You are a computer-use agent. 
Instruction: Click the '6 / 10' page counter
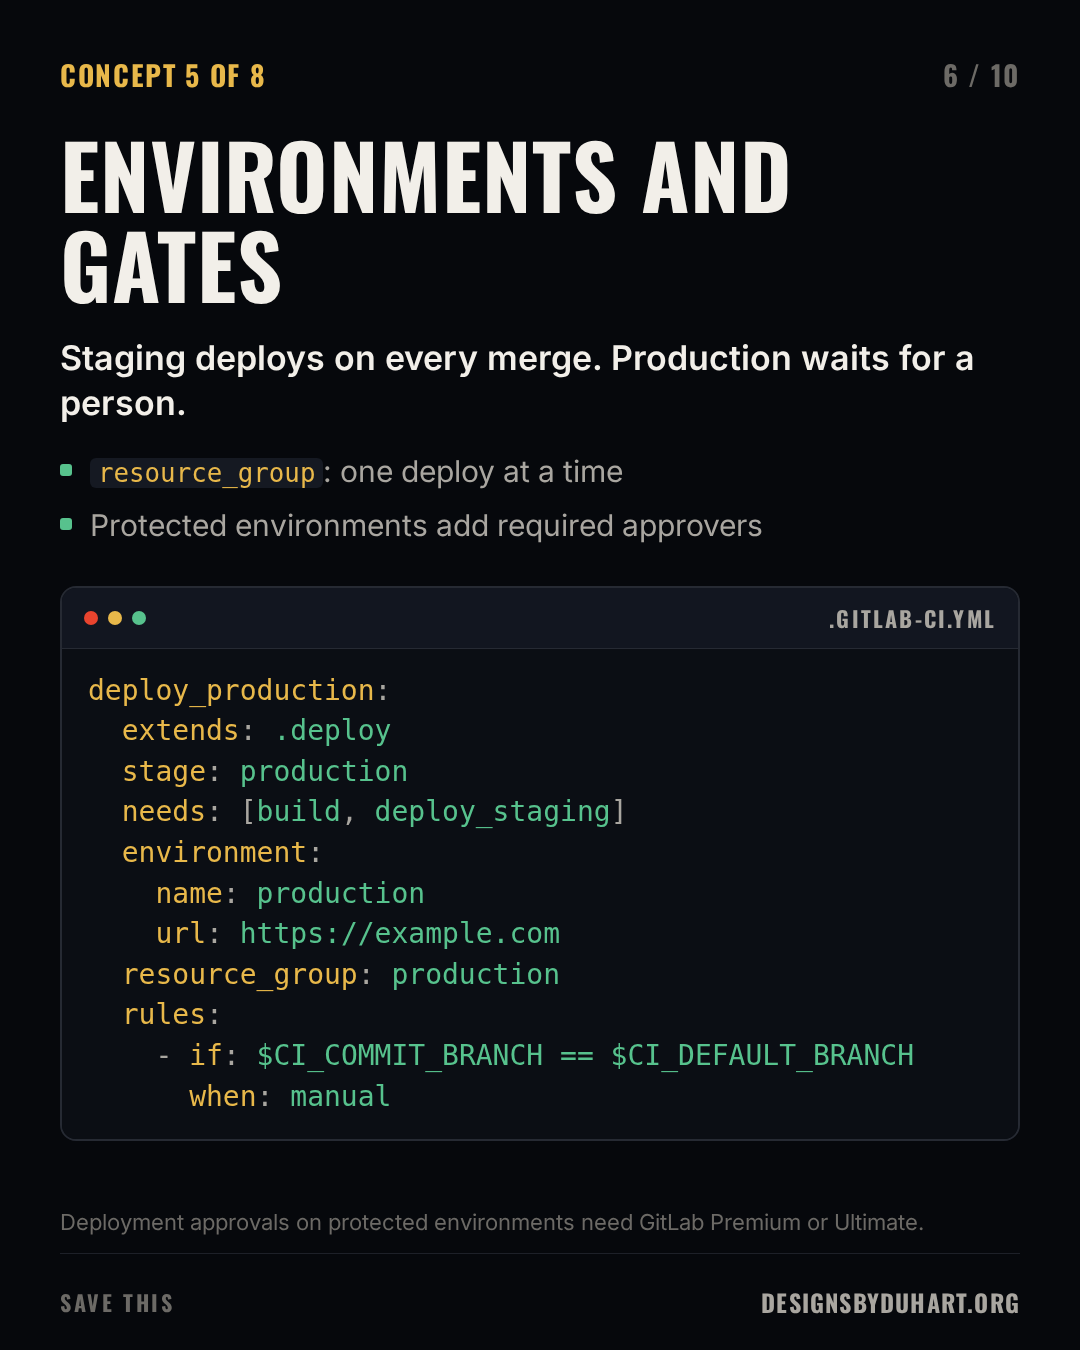click(x=980, y=77)
